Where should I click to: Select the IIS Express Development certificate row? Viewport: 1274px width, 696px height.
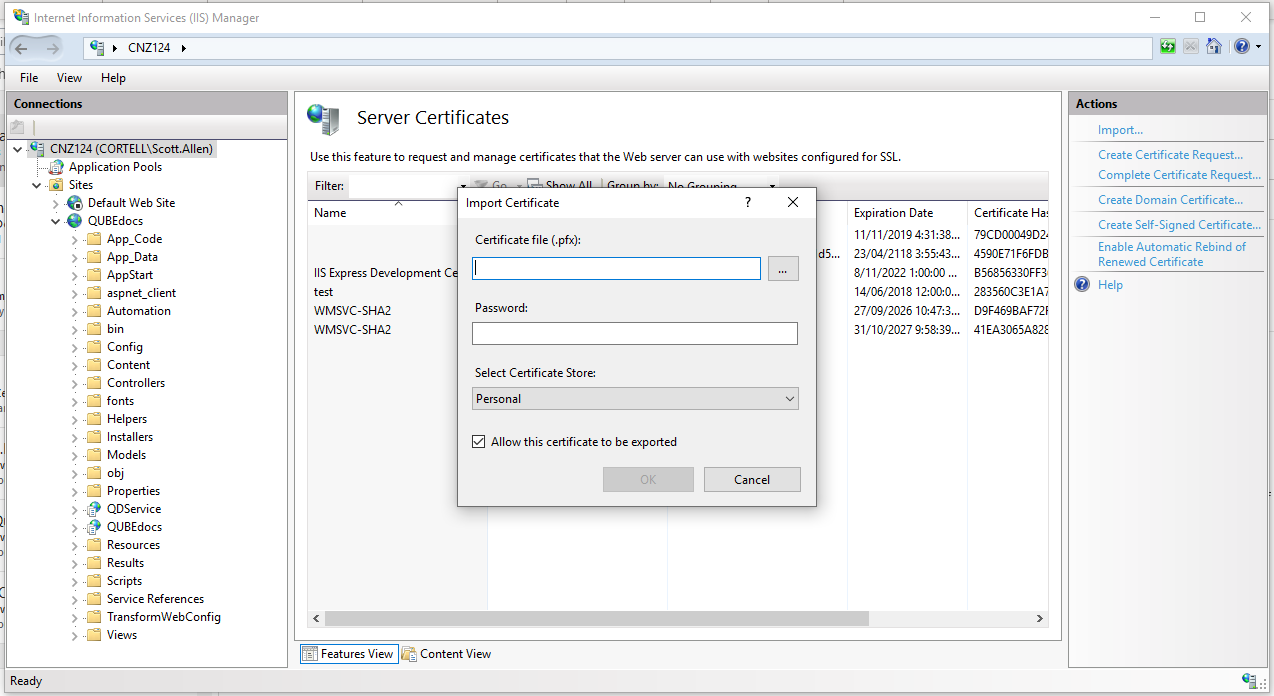(x=384, y=273)
